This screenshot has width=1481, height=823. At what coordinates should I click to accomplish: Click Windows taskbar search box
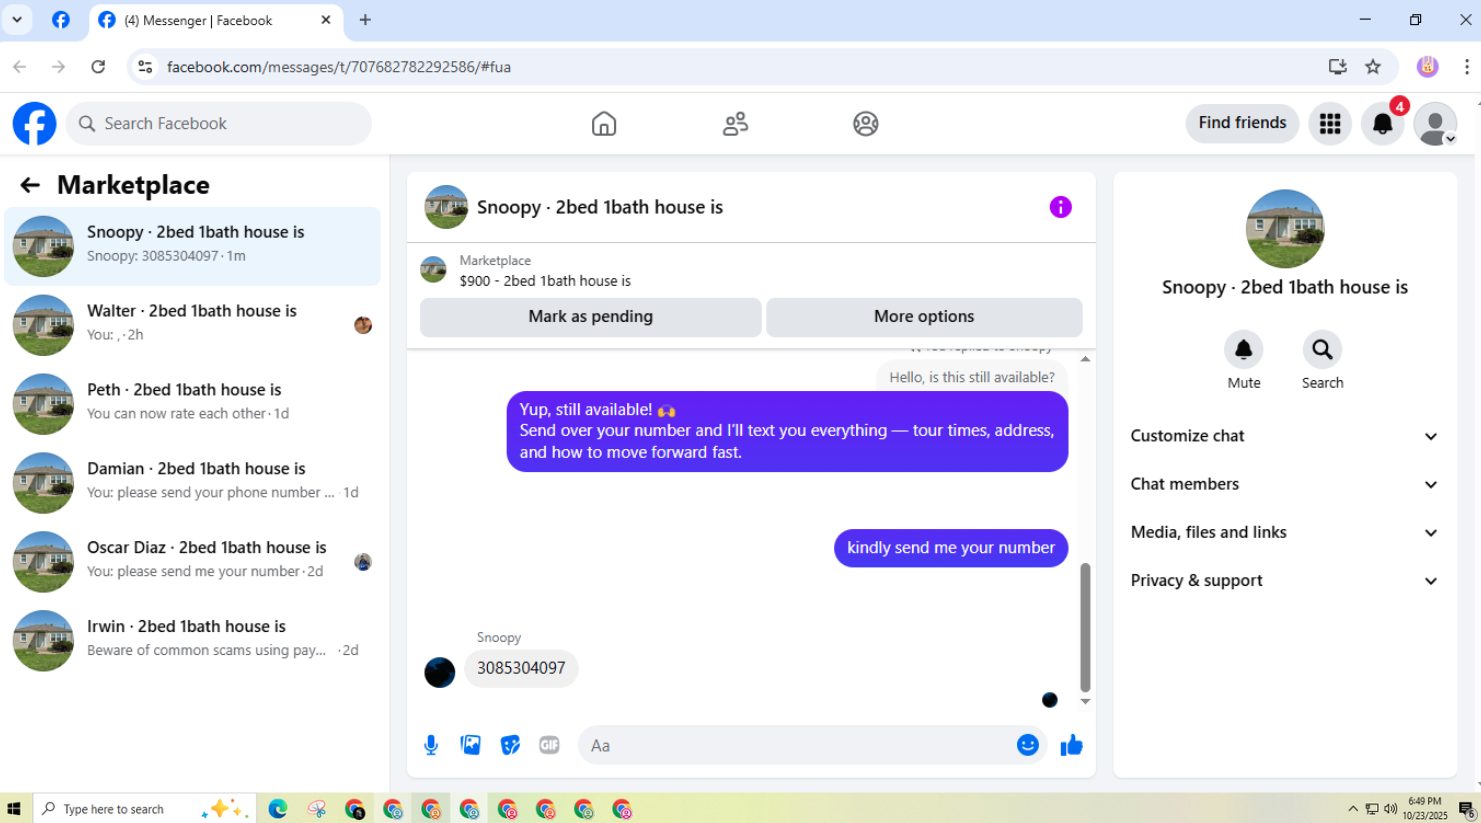tap(145, 809)
